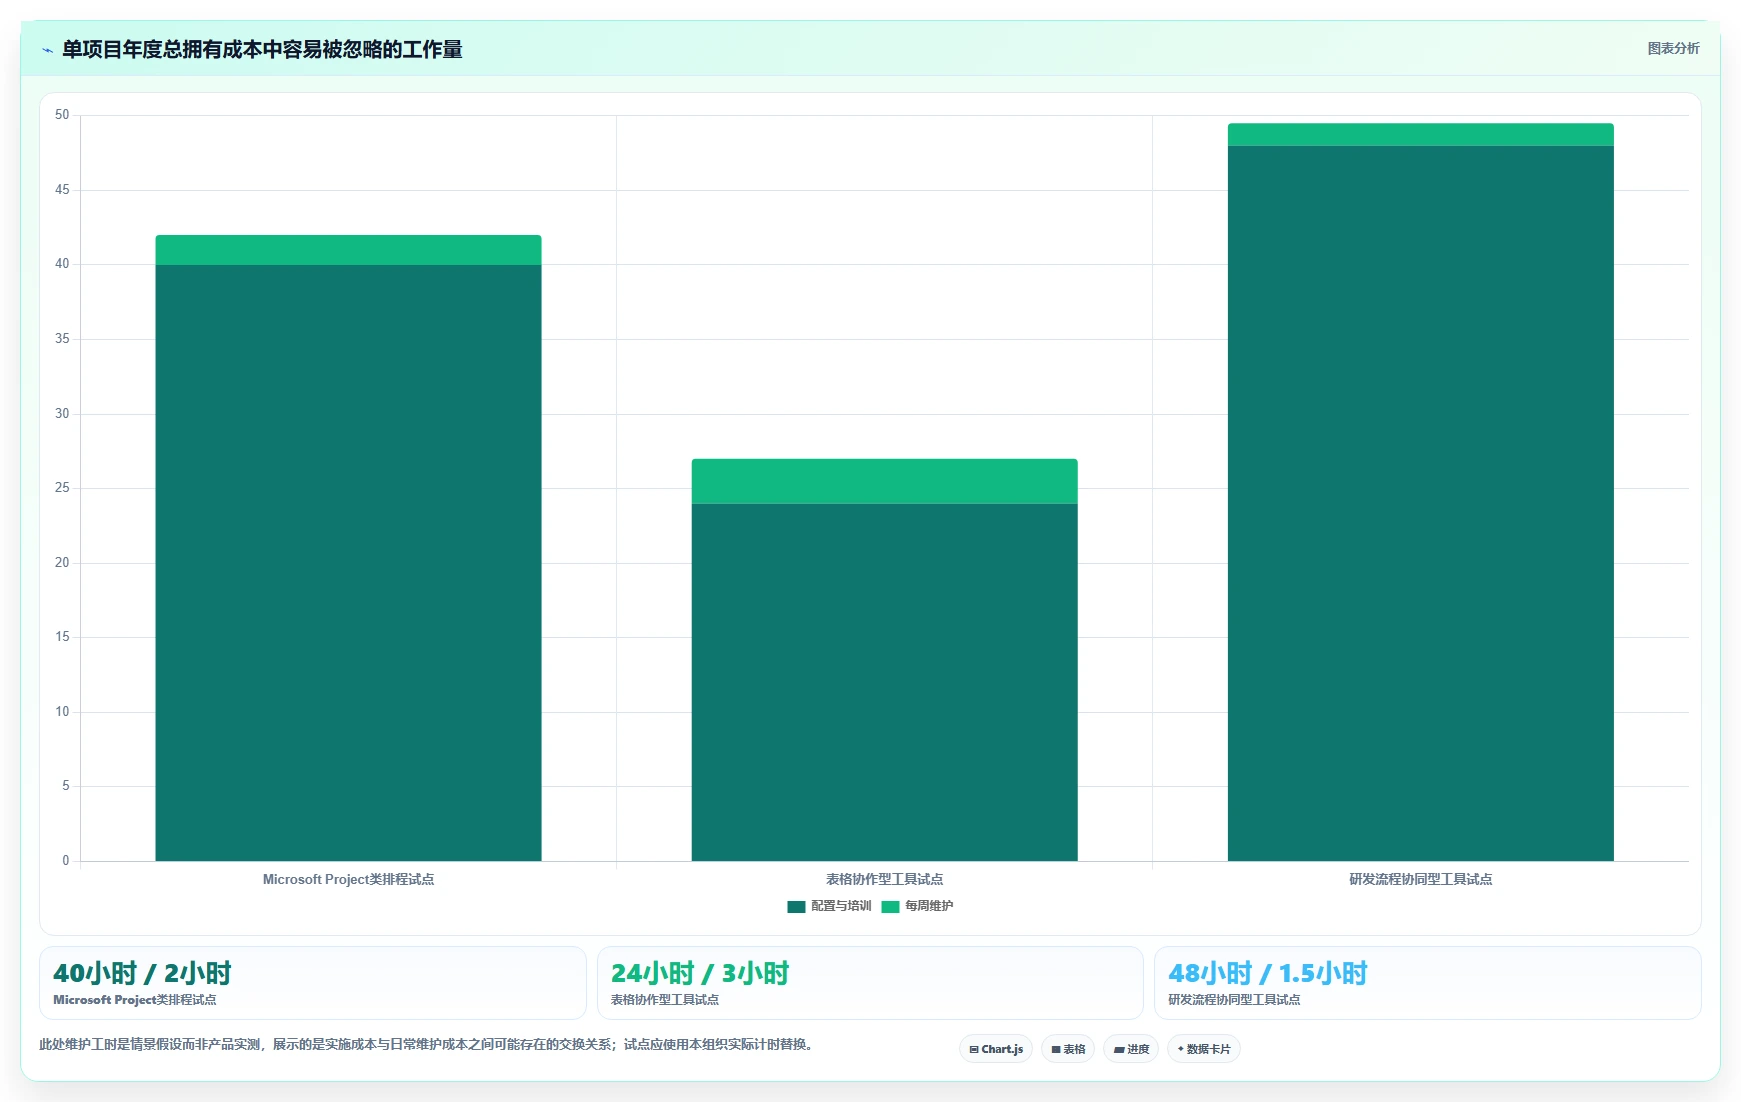Toggle the 配置与培训 legend swatch
The image size is (1741, 1102).
pos(796,907)
